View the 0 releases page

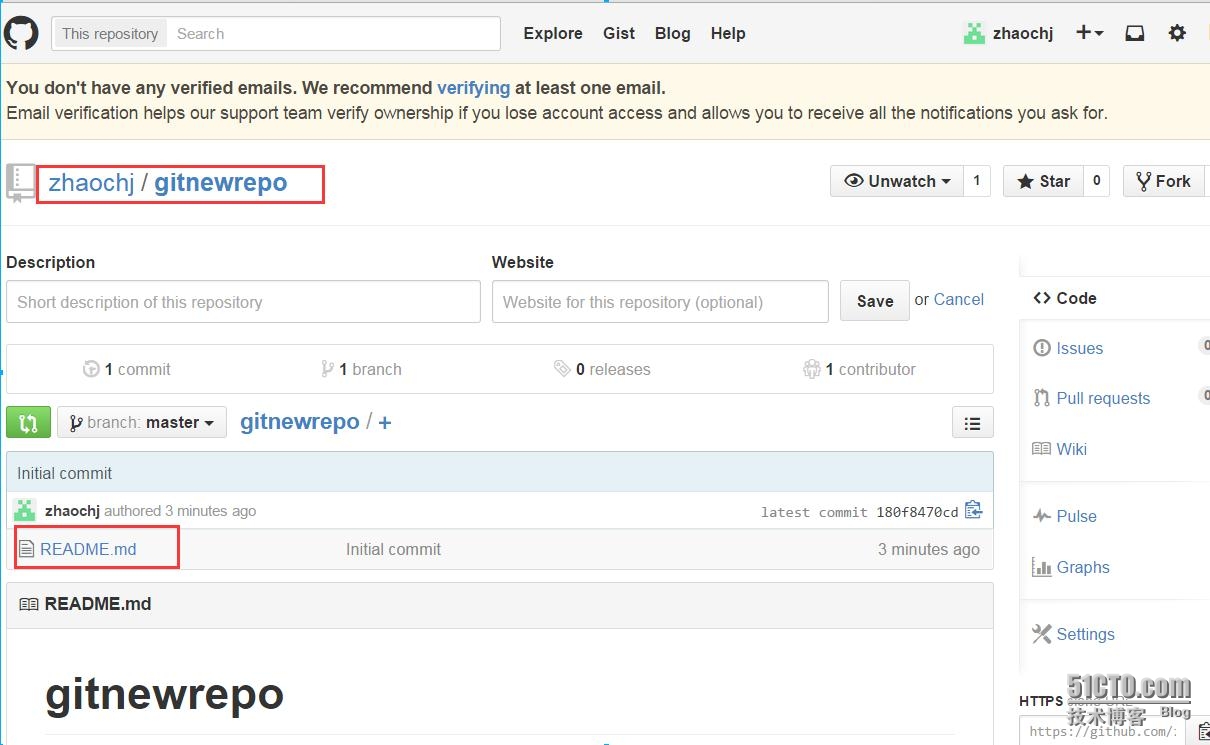coord(603,369)
